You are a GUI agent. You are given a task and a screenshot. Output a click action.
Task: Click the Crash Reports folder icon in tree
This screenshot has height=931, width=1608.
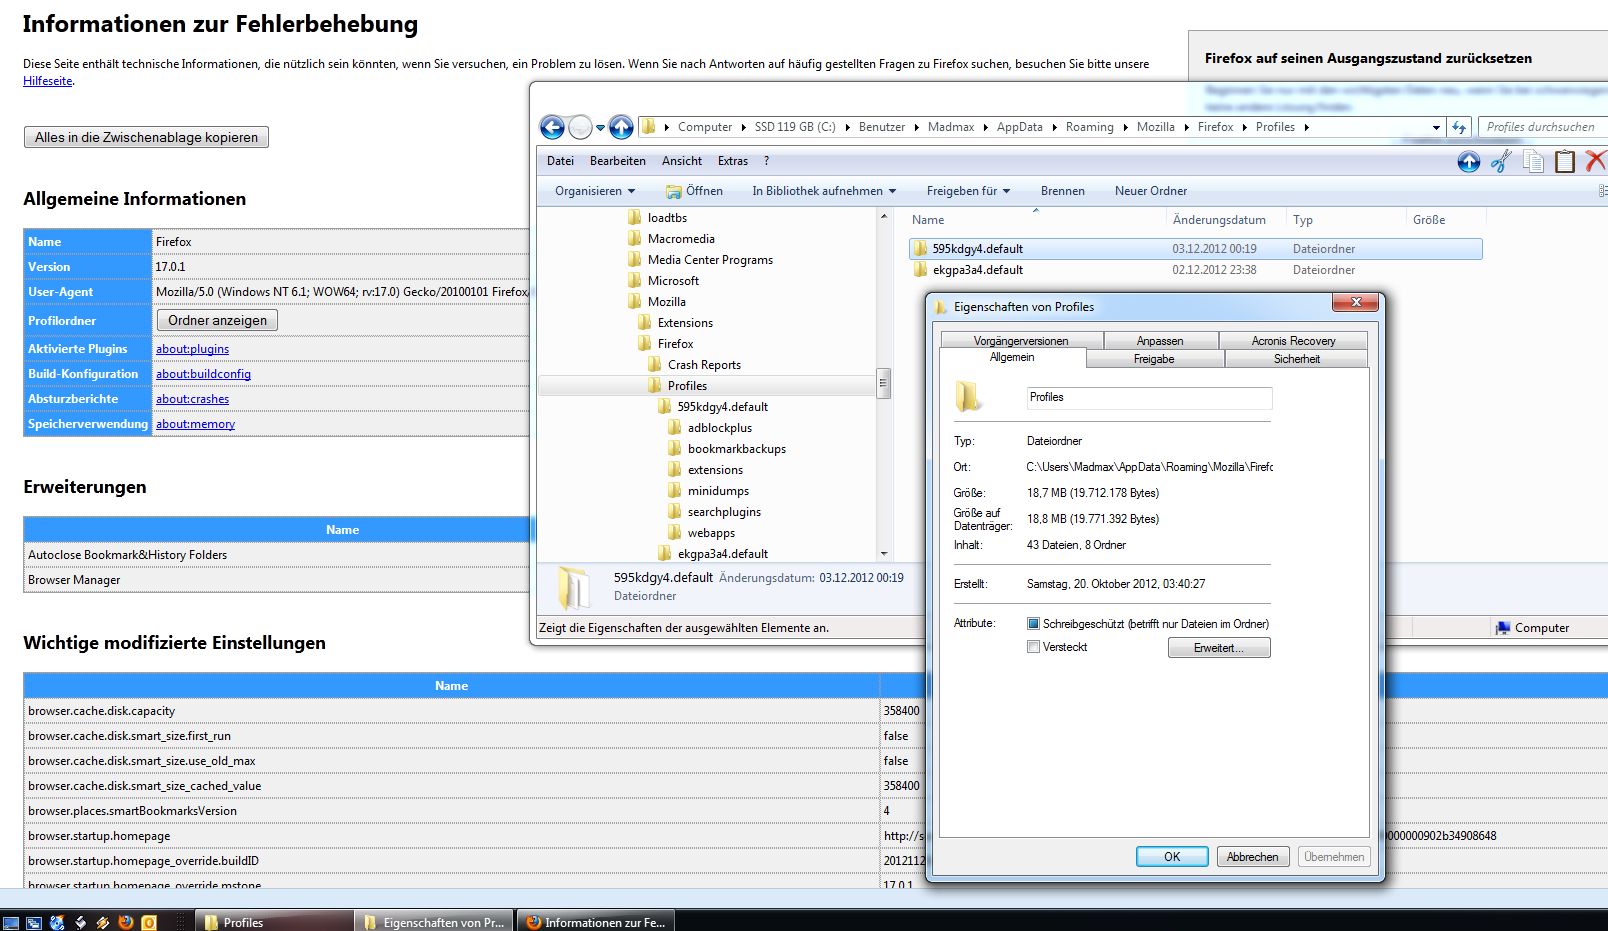point(655,365)
